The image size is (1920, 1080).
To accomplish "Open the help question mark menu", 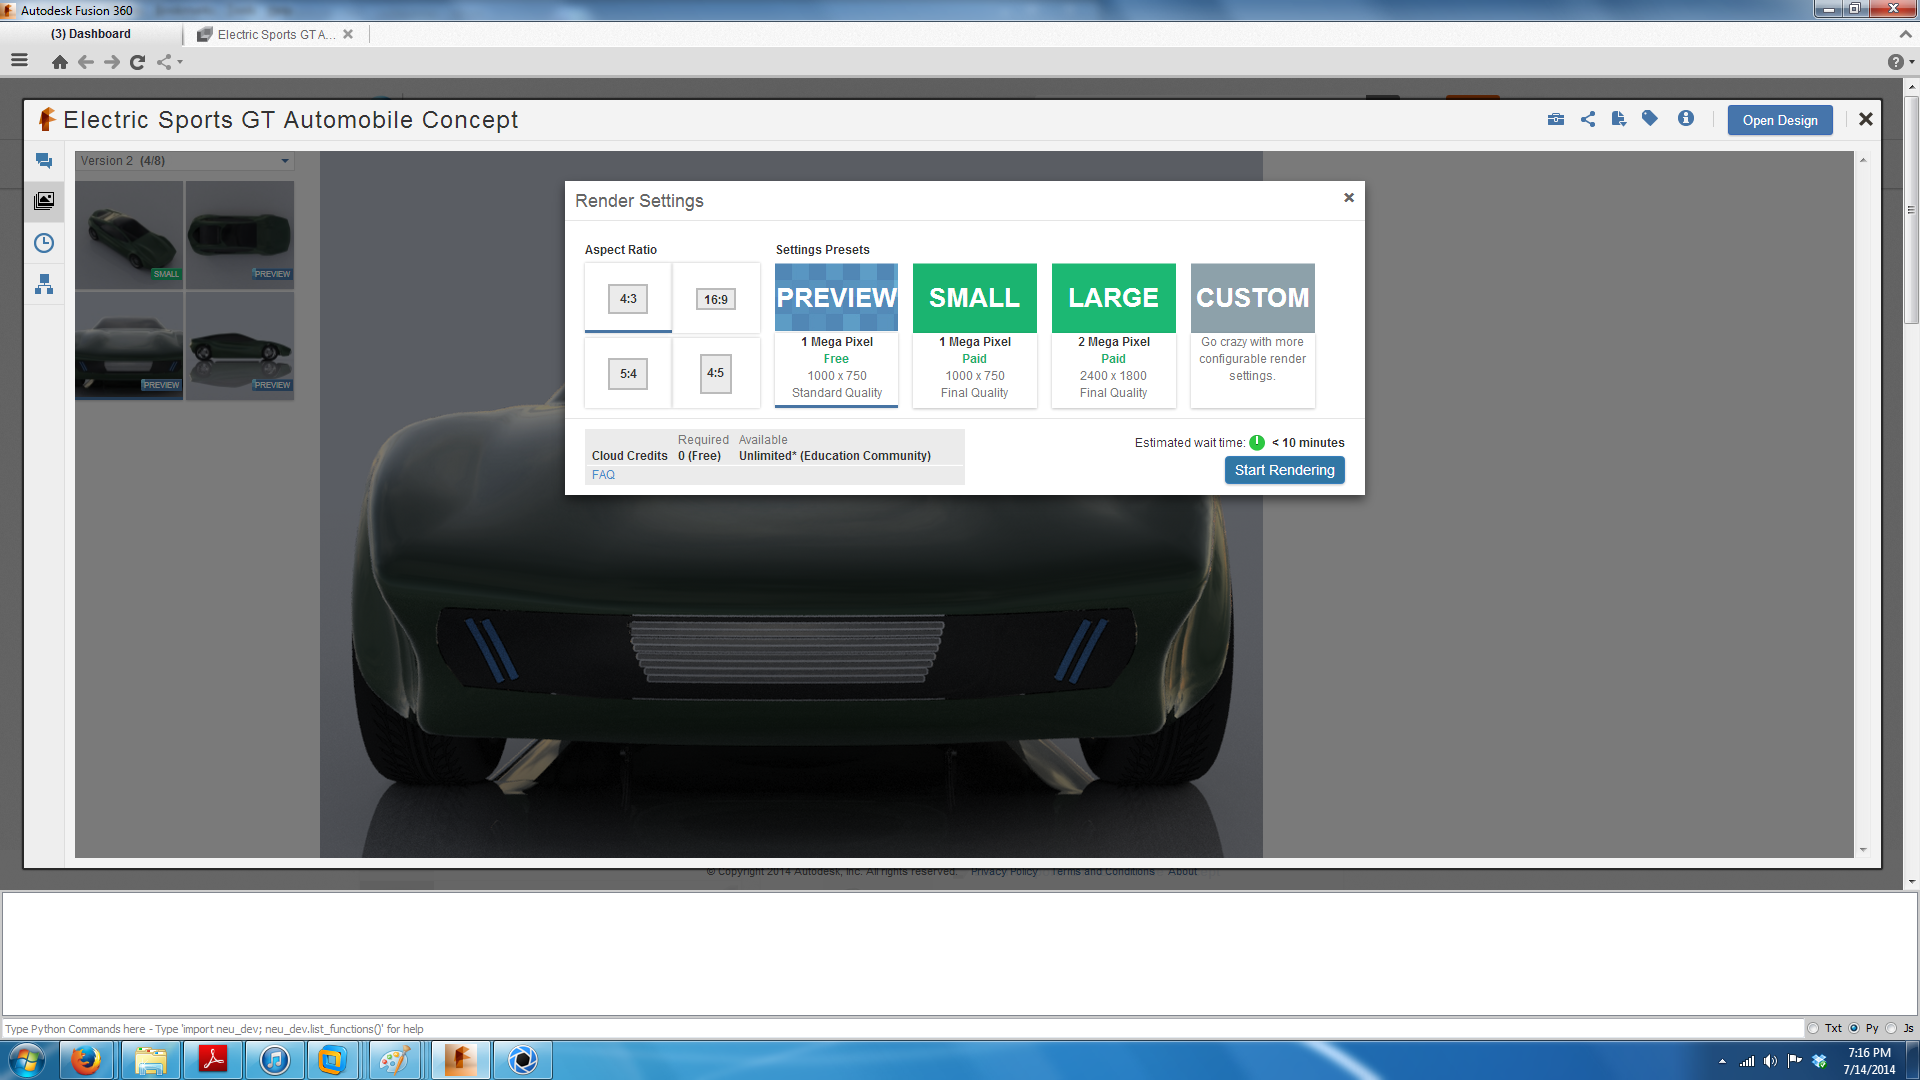I will [1900, 62].
